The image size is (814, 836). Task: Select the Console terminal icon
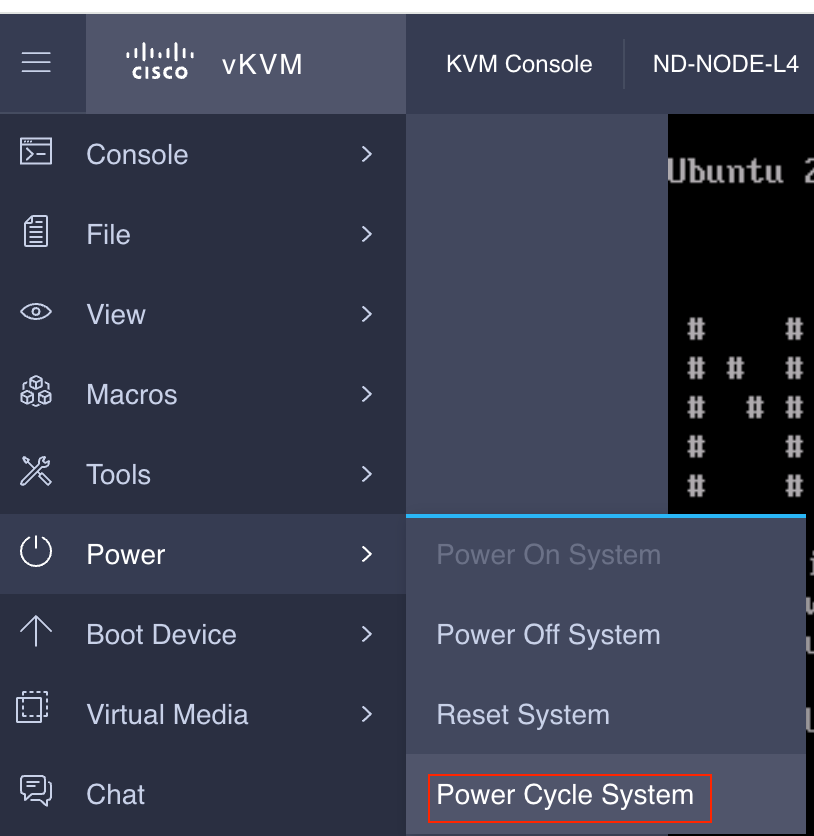[x=36, y=151]
